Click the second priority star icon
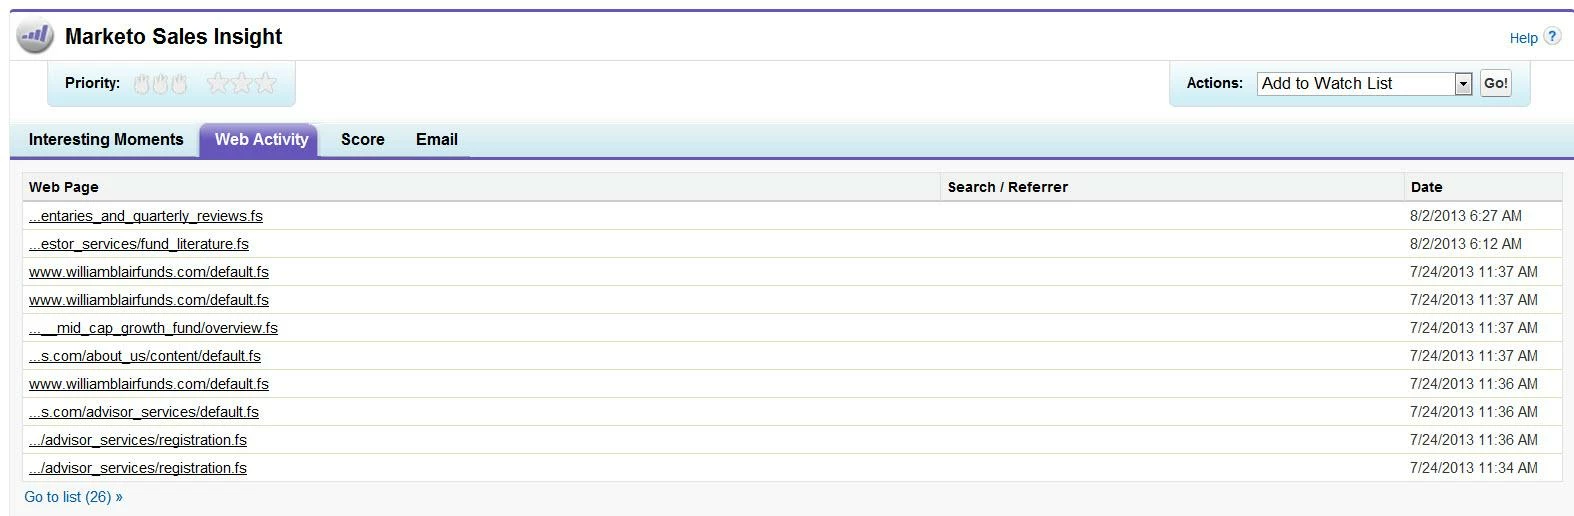 click(241, 83)
